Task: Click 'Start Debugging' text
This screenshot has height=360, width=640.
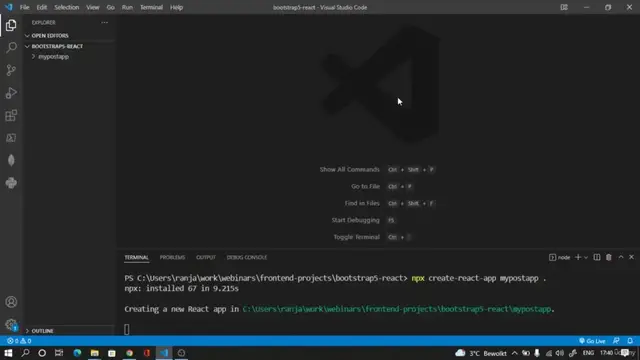Action: pos(355,220)
